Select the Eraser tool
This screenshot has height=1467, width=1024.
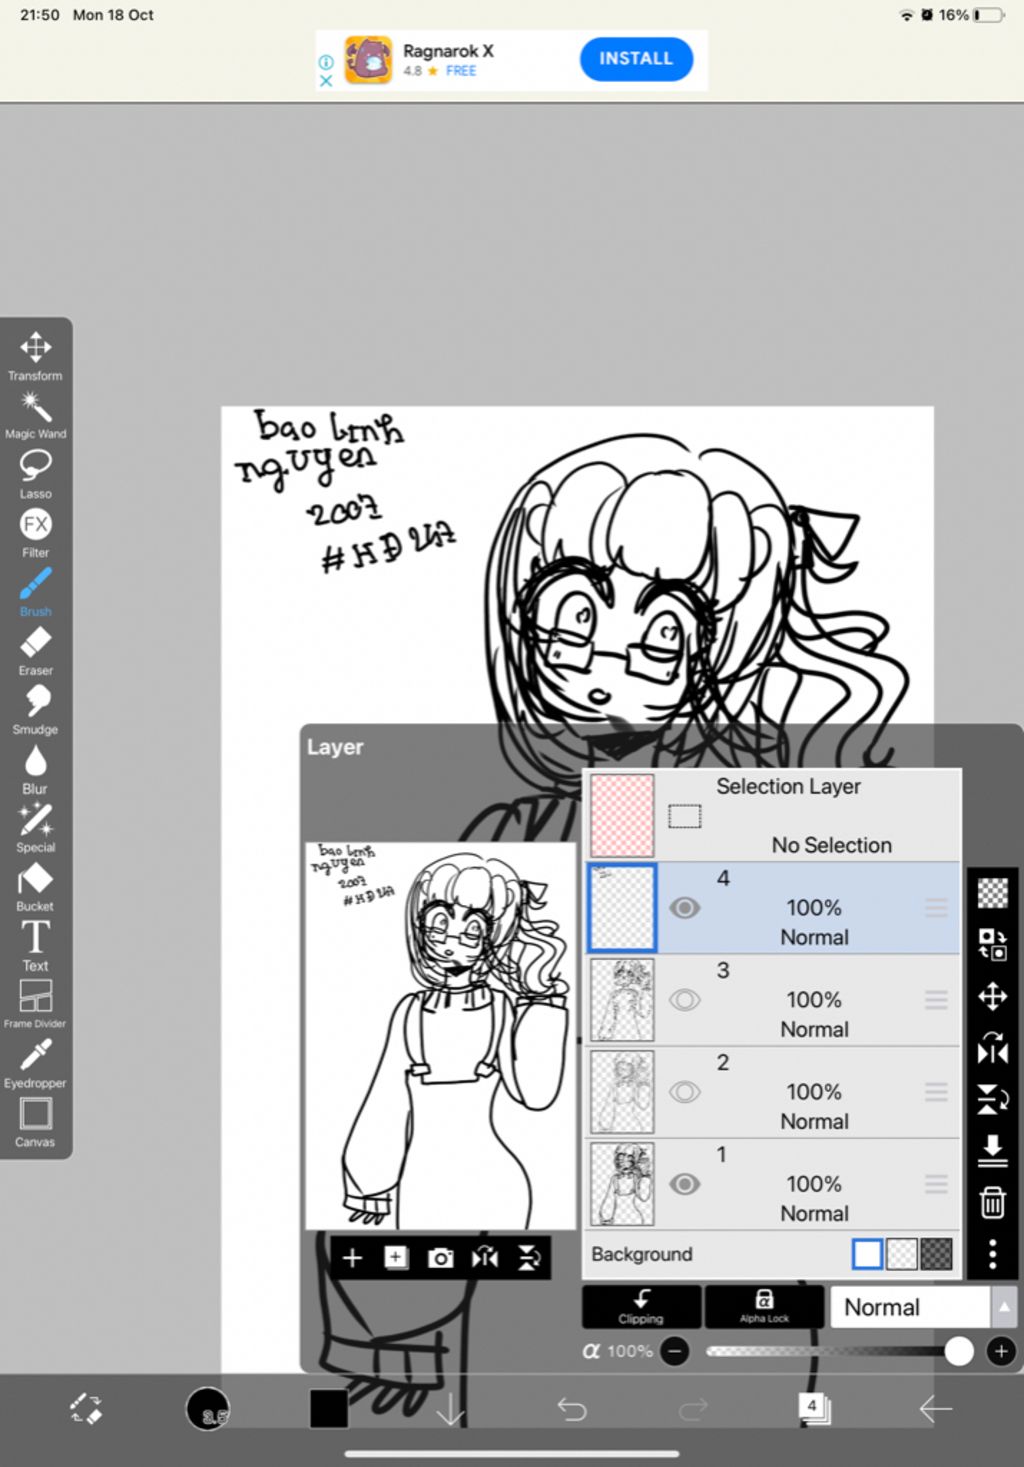[x=36, y=651]
